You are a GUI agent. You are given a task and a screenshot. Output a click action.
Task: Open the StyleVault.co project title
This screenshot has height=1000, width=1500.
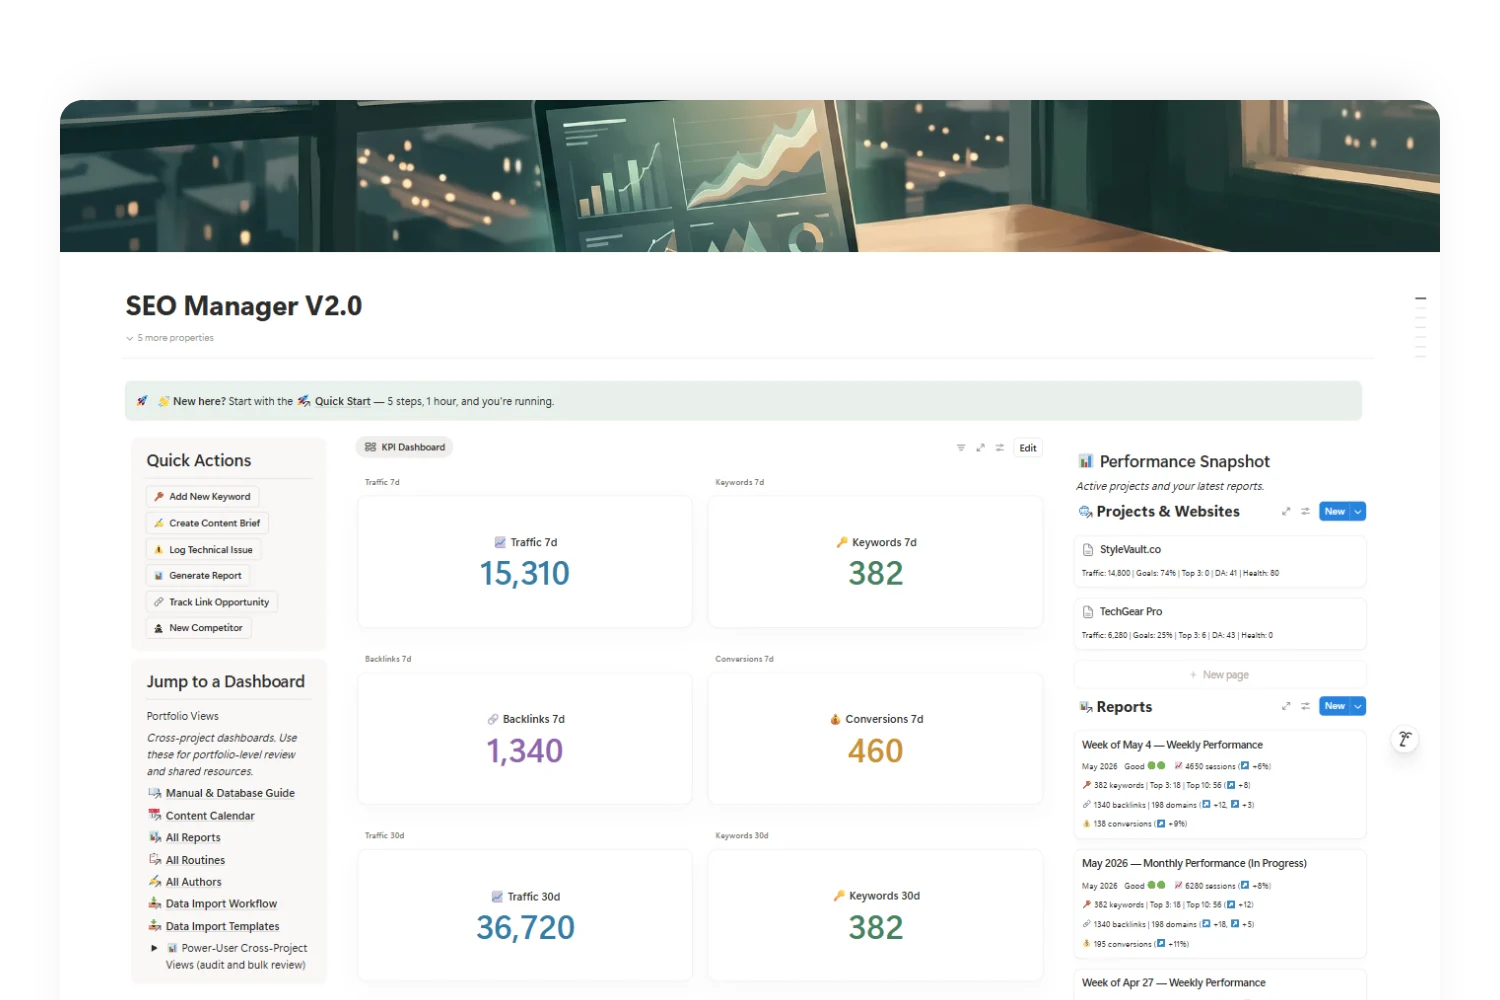click(1130, 549)
